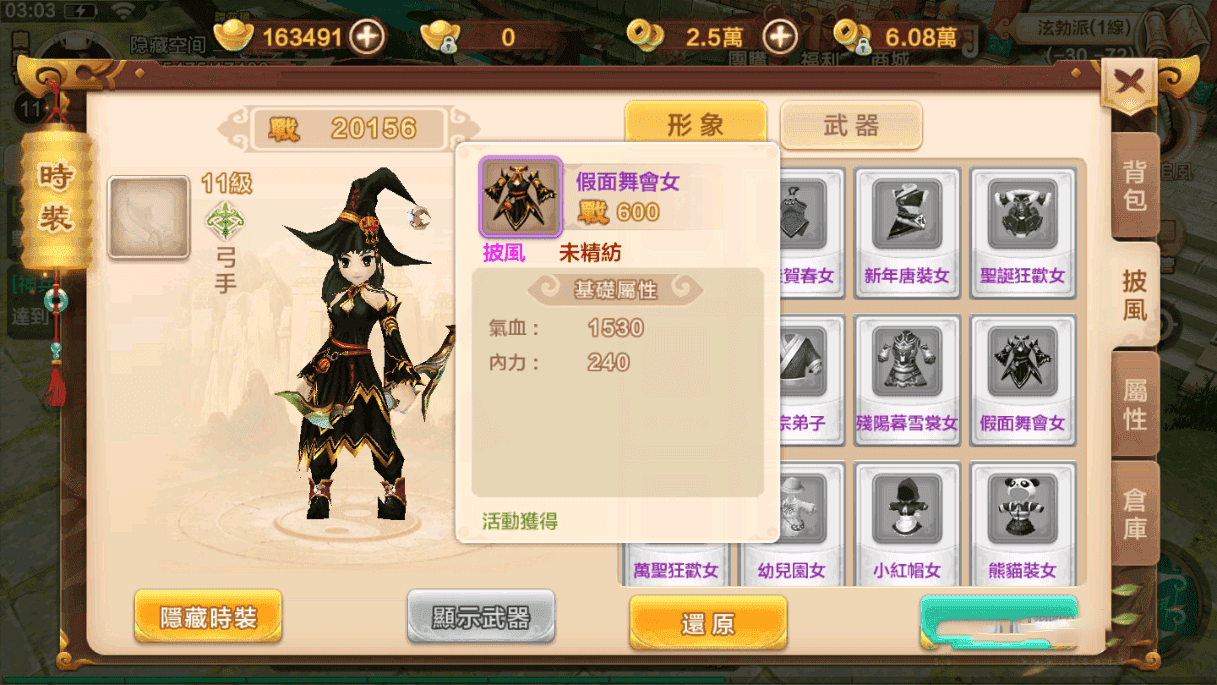Screen dimensions: 1217x685
Task: Click the 還原 restore button
Action: pos(708,624)
